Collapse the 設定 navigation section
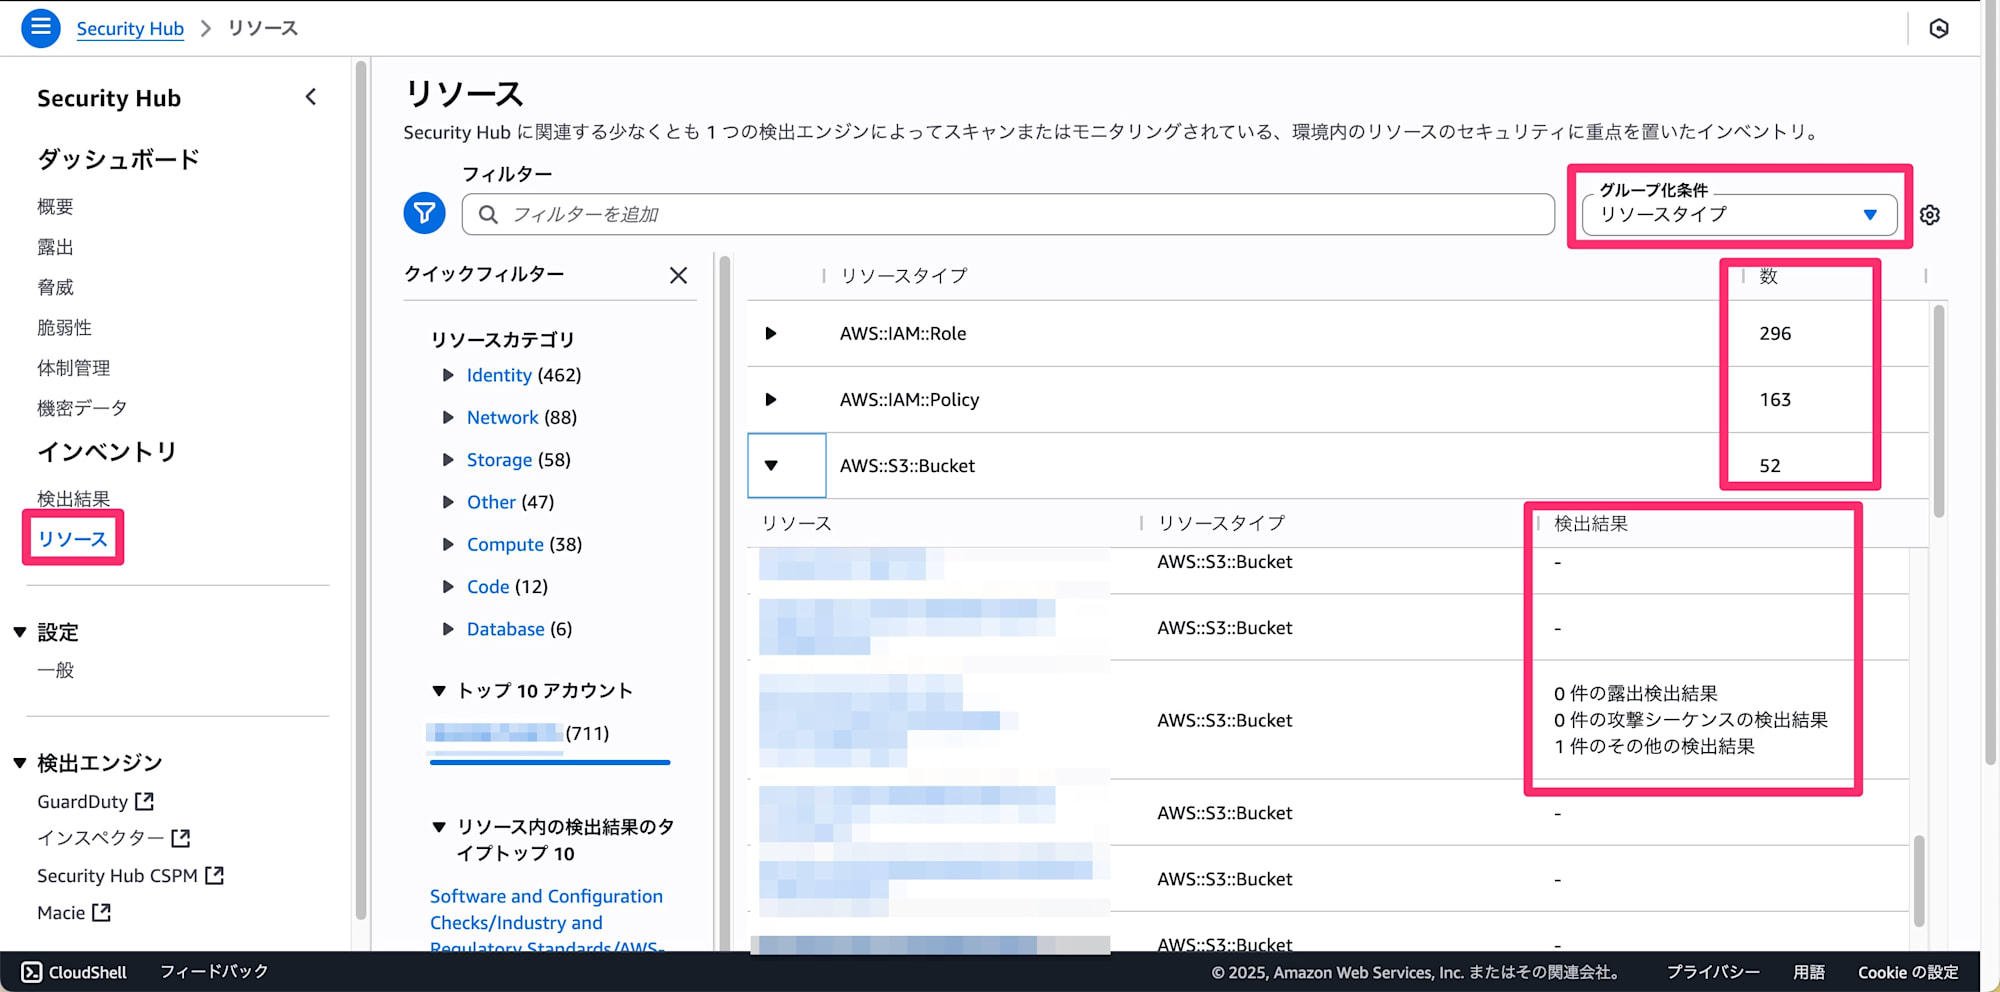The width and height of the screenshot is (2000, 992). (x=19, y=632)
